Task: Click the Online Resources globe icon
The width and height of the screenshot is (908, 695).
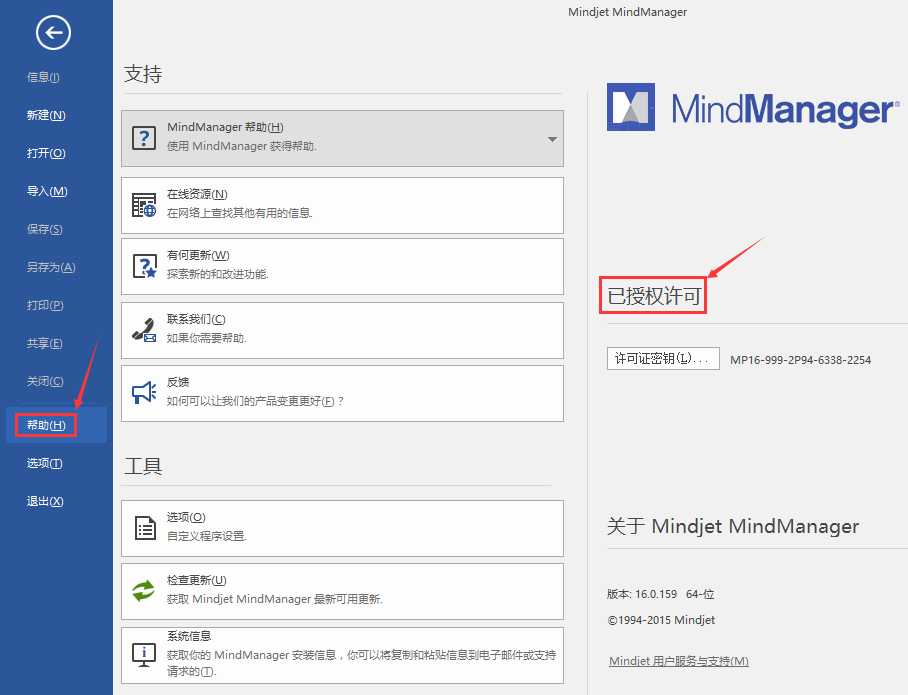Action: pos(144,205)
